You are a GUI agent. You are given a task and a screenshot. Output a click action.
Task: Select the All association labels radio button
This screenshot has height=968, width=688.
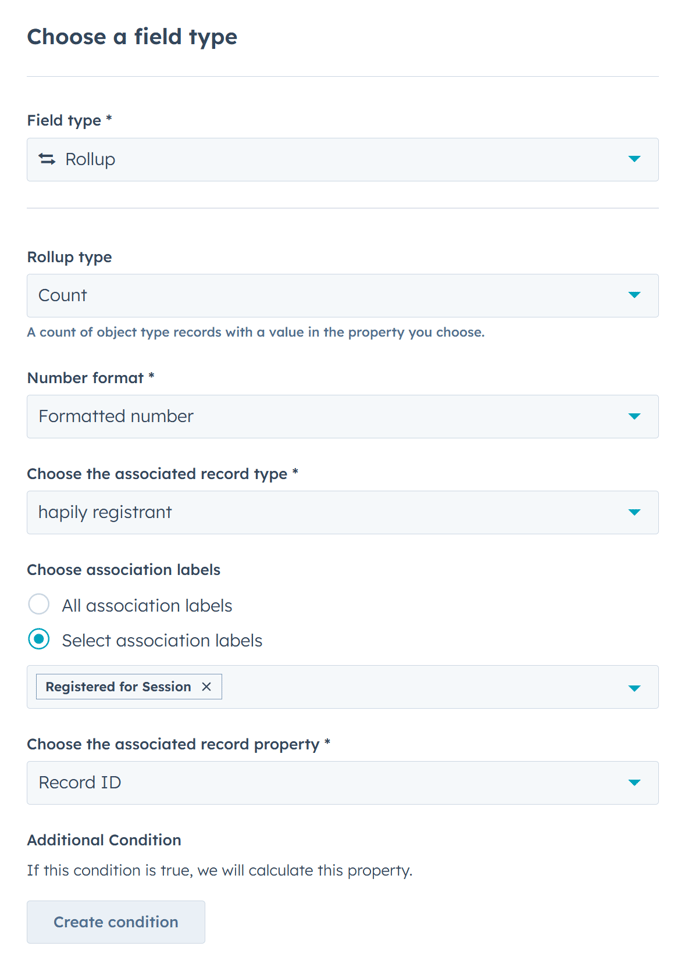pos(39,605)
